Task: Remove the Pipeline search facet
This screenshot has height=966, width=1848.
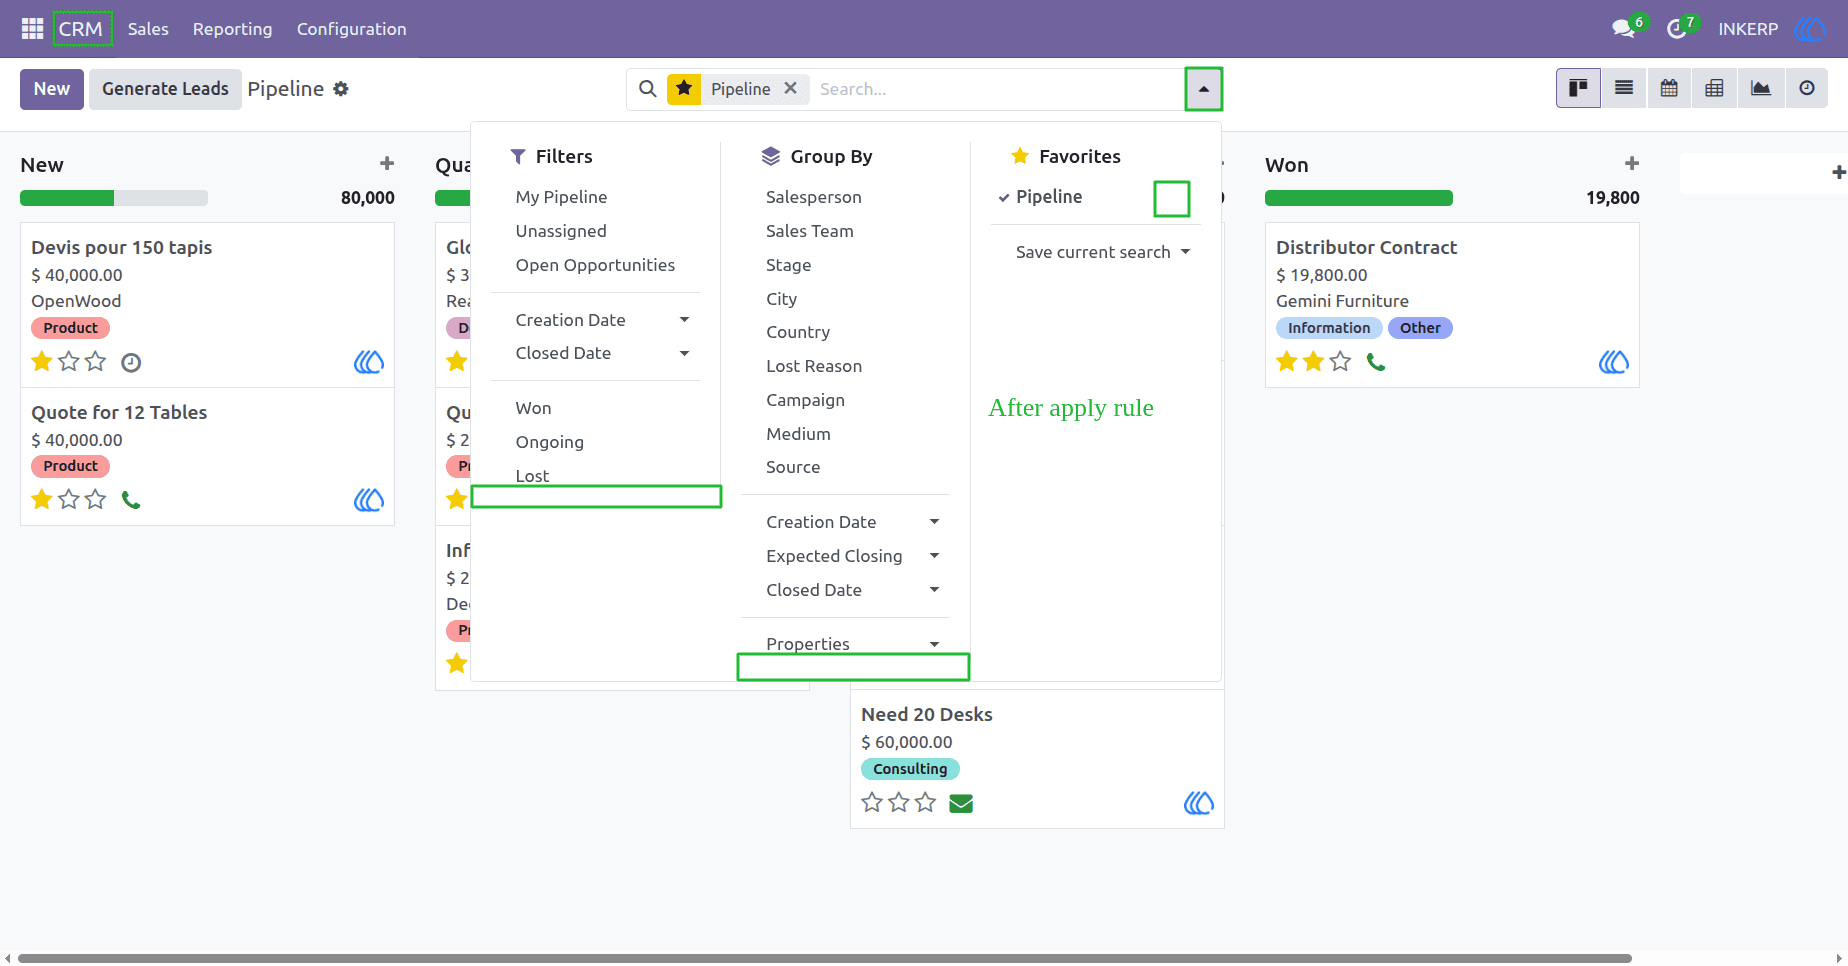Action: coord(790,88)
